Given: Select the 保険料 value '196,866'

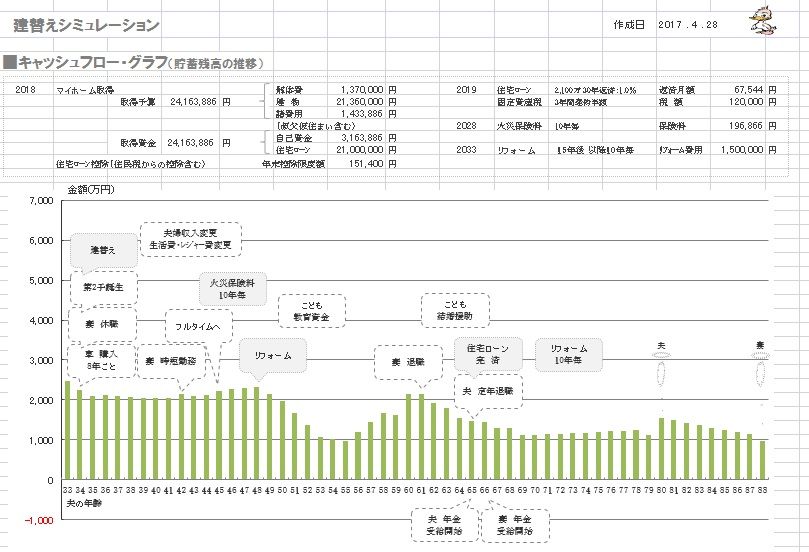Looking at the screenshot, I should [746, 126].
